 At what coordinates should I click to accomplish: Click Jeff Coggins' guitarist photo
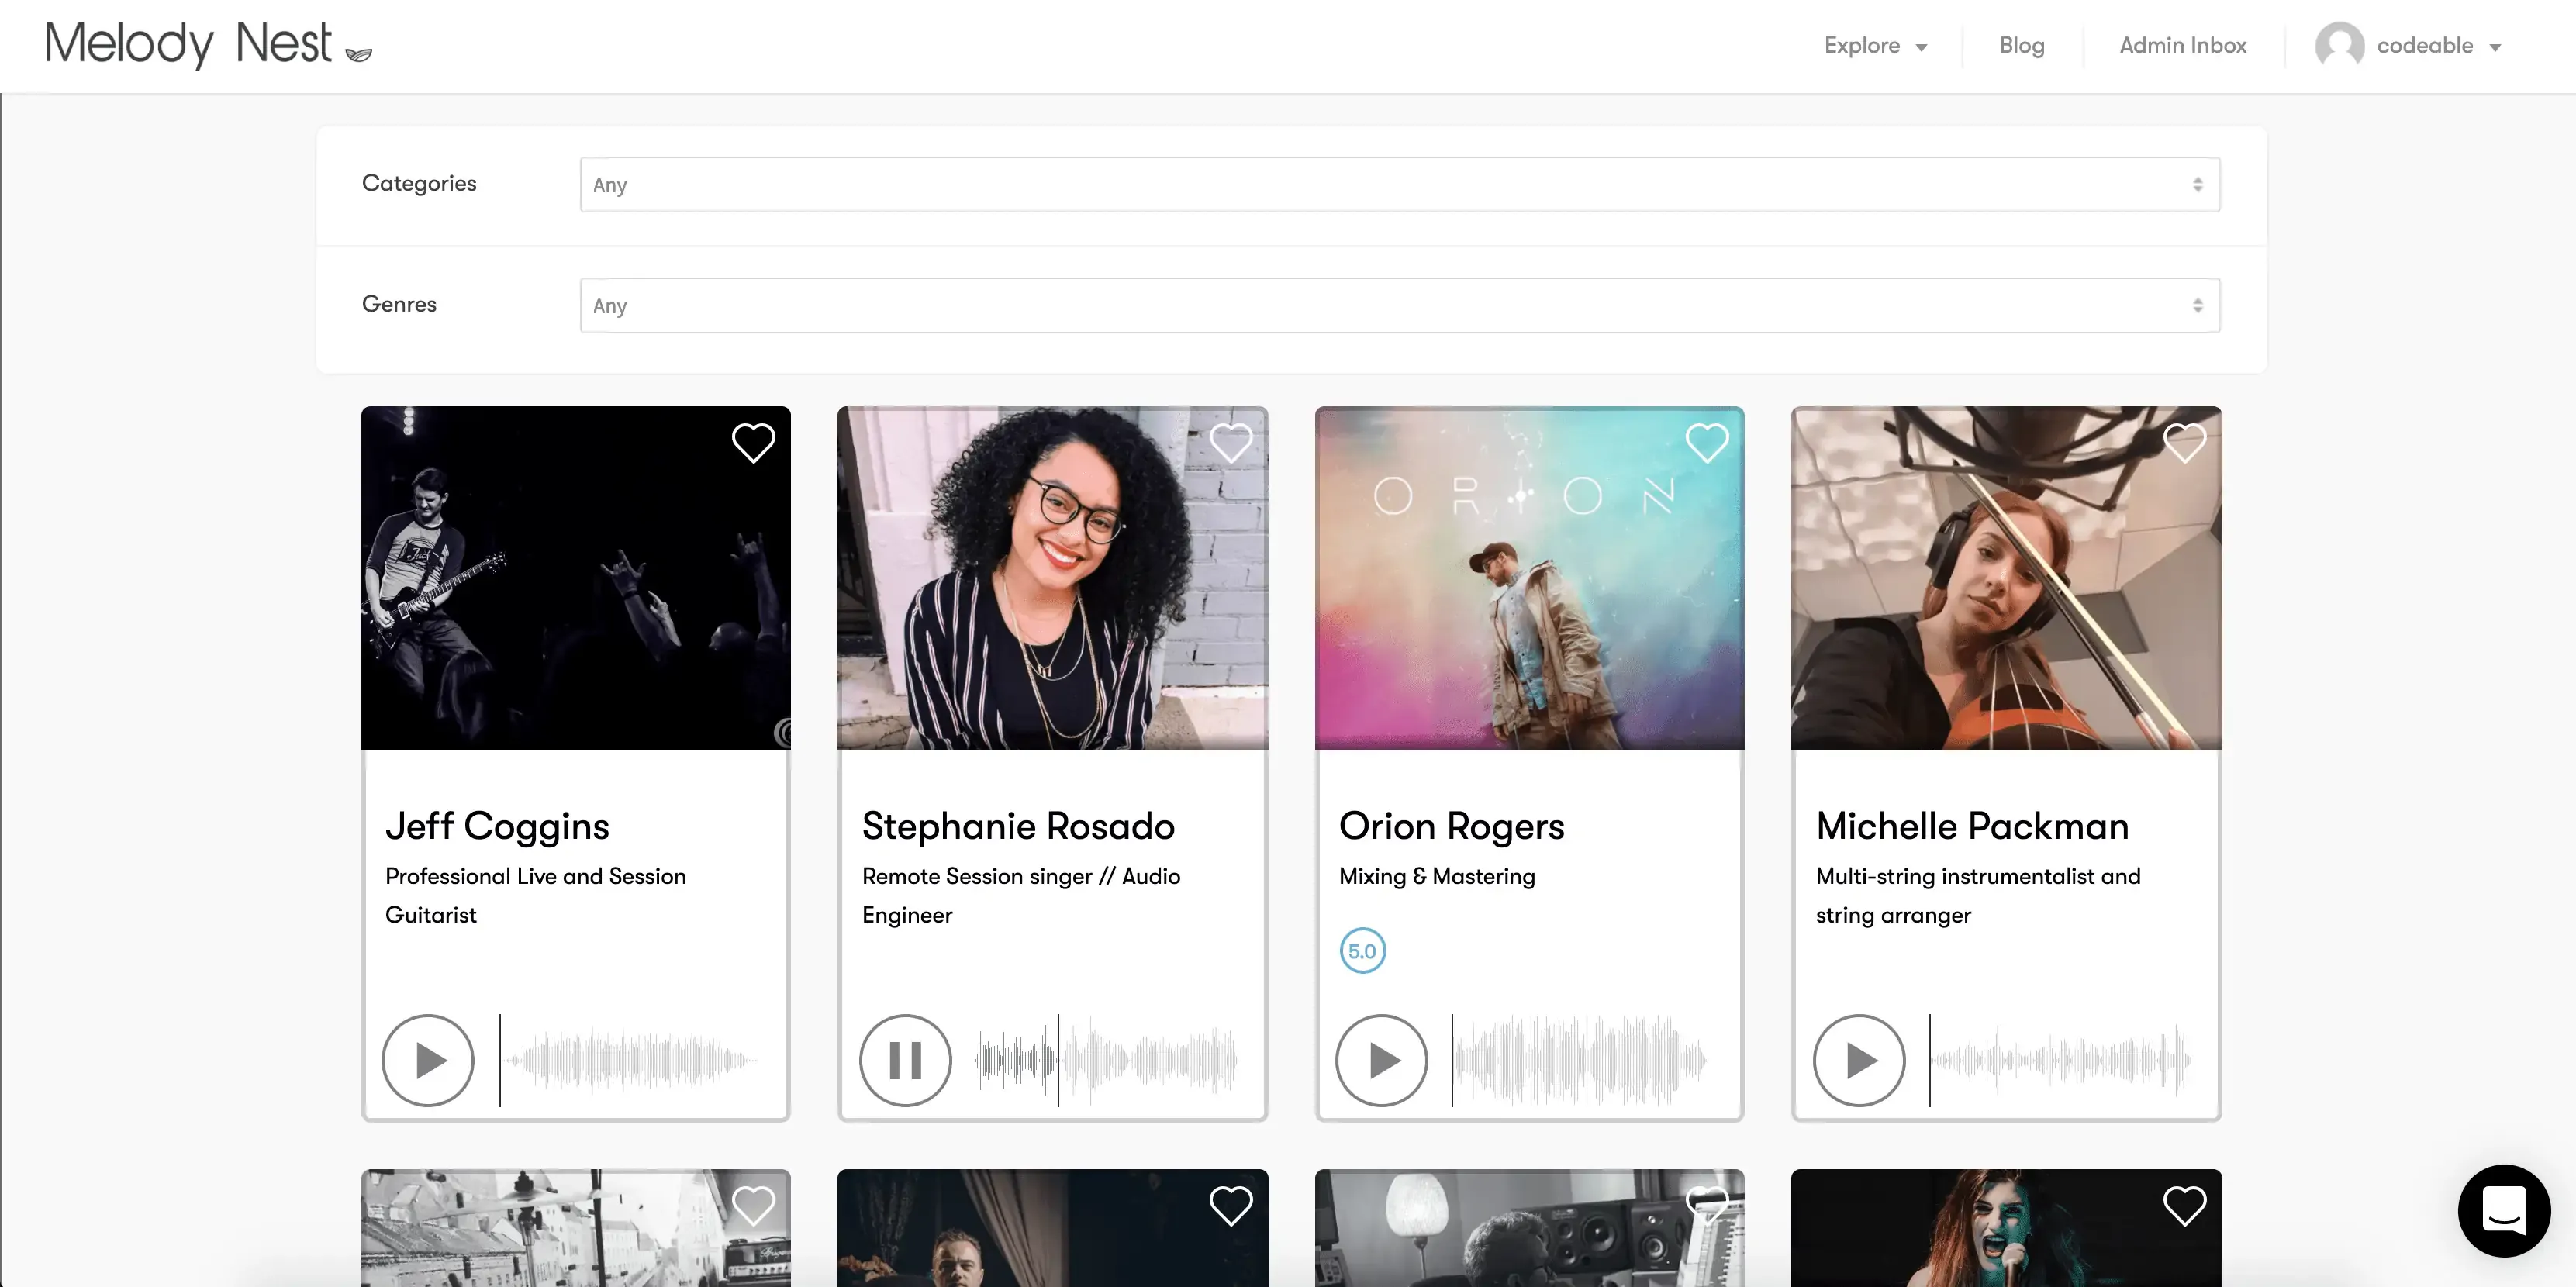pyautogui.click(x=576, y=578)
